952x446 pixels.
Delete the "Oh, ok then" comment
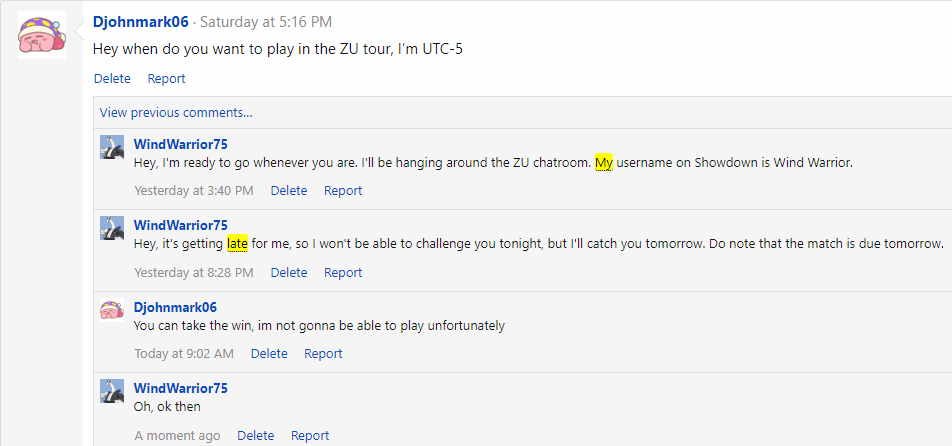255,435
